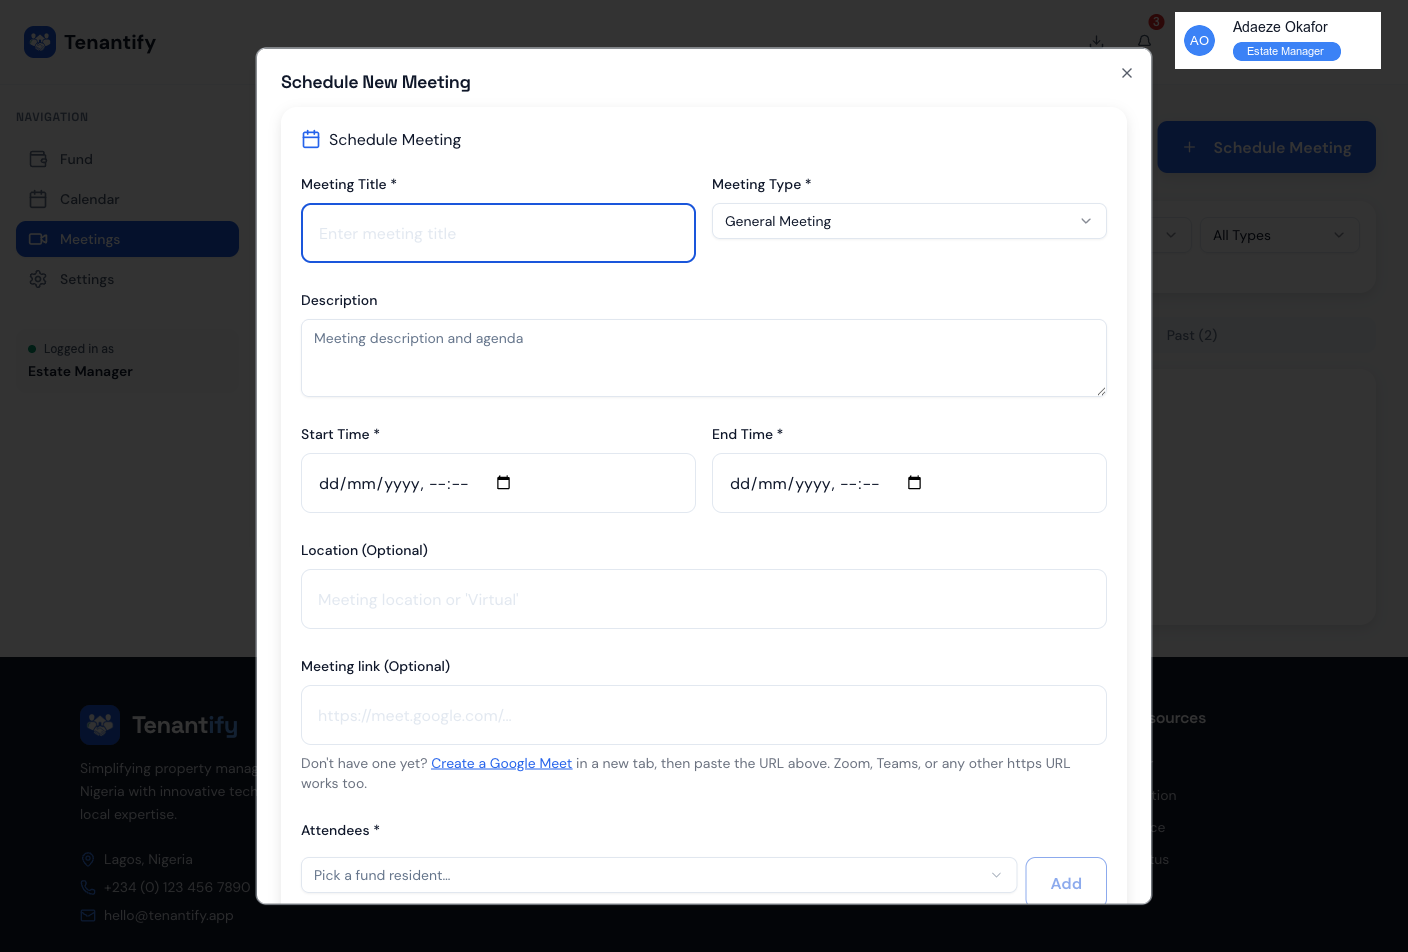Click the phone icon in footer
1408x952 pixels.
[88, 887]
